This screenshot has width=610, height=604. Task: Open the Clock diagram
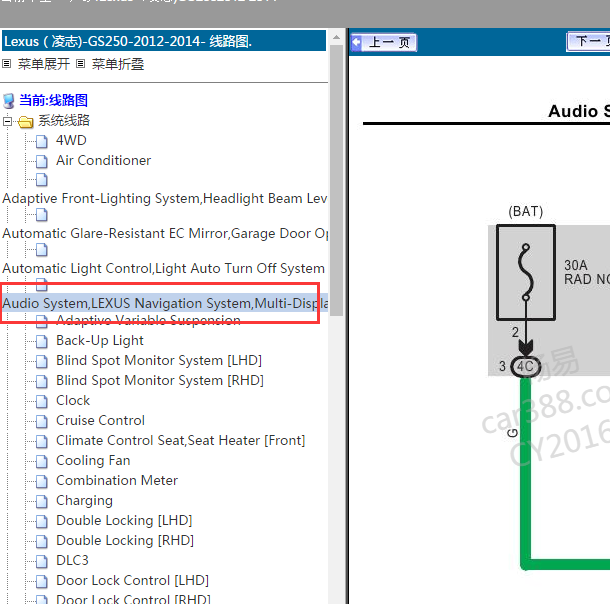pyautogui.click(x=73, y=400)
